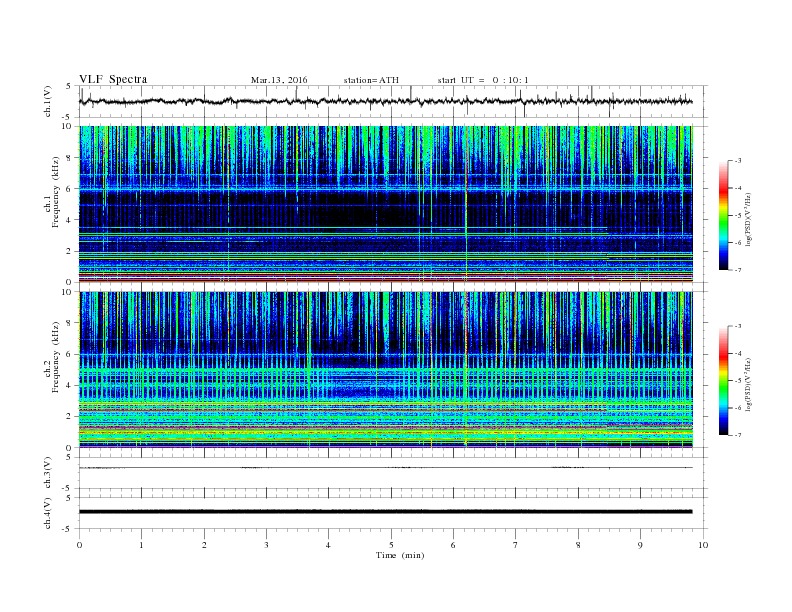The height and width of the screenshot is (612, 792).
Task: Click the "ch.1(V)" waveform axis label
Action: pos(47,101)
